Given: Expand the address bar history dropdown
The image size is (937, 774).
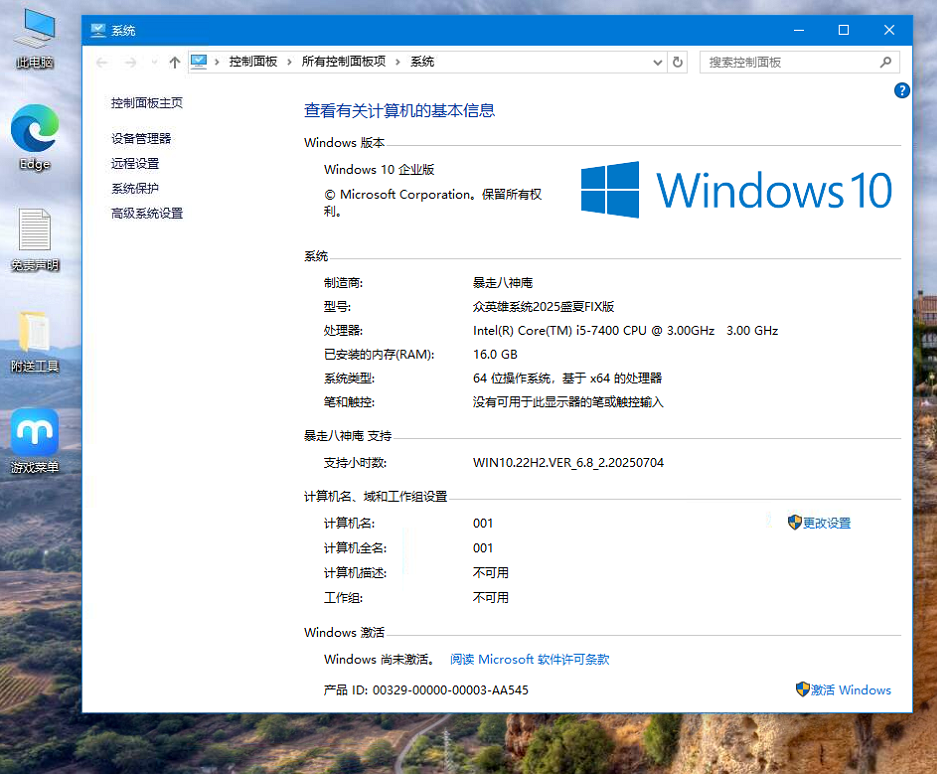Looking at the screenshot, I should pyautogui.click(x=657, y=62).
